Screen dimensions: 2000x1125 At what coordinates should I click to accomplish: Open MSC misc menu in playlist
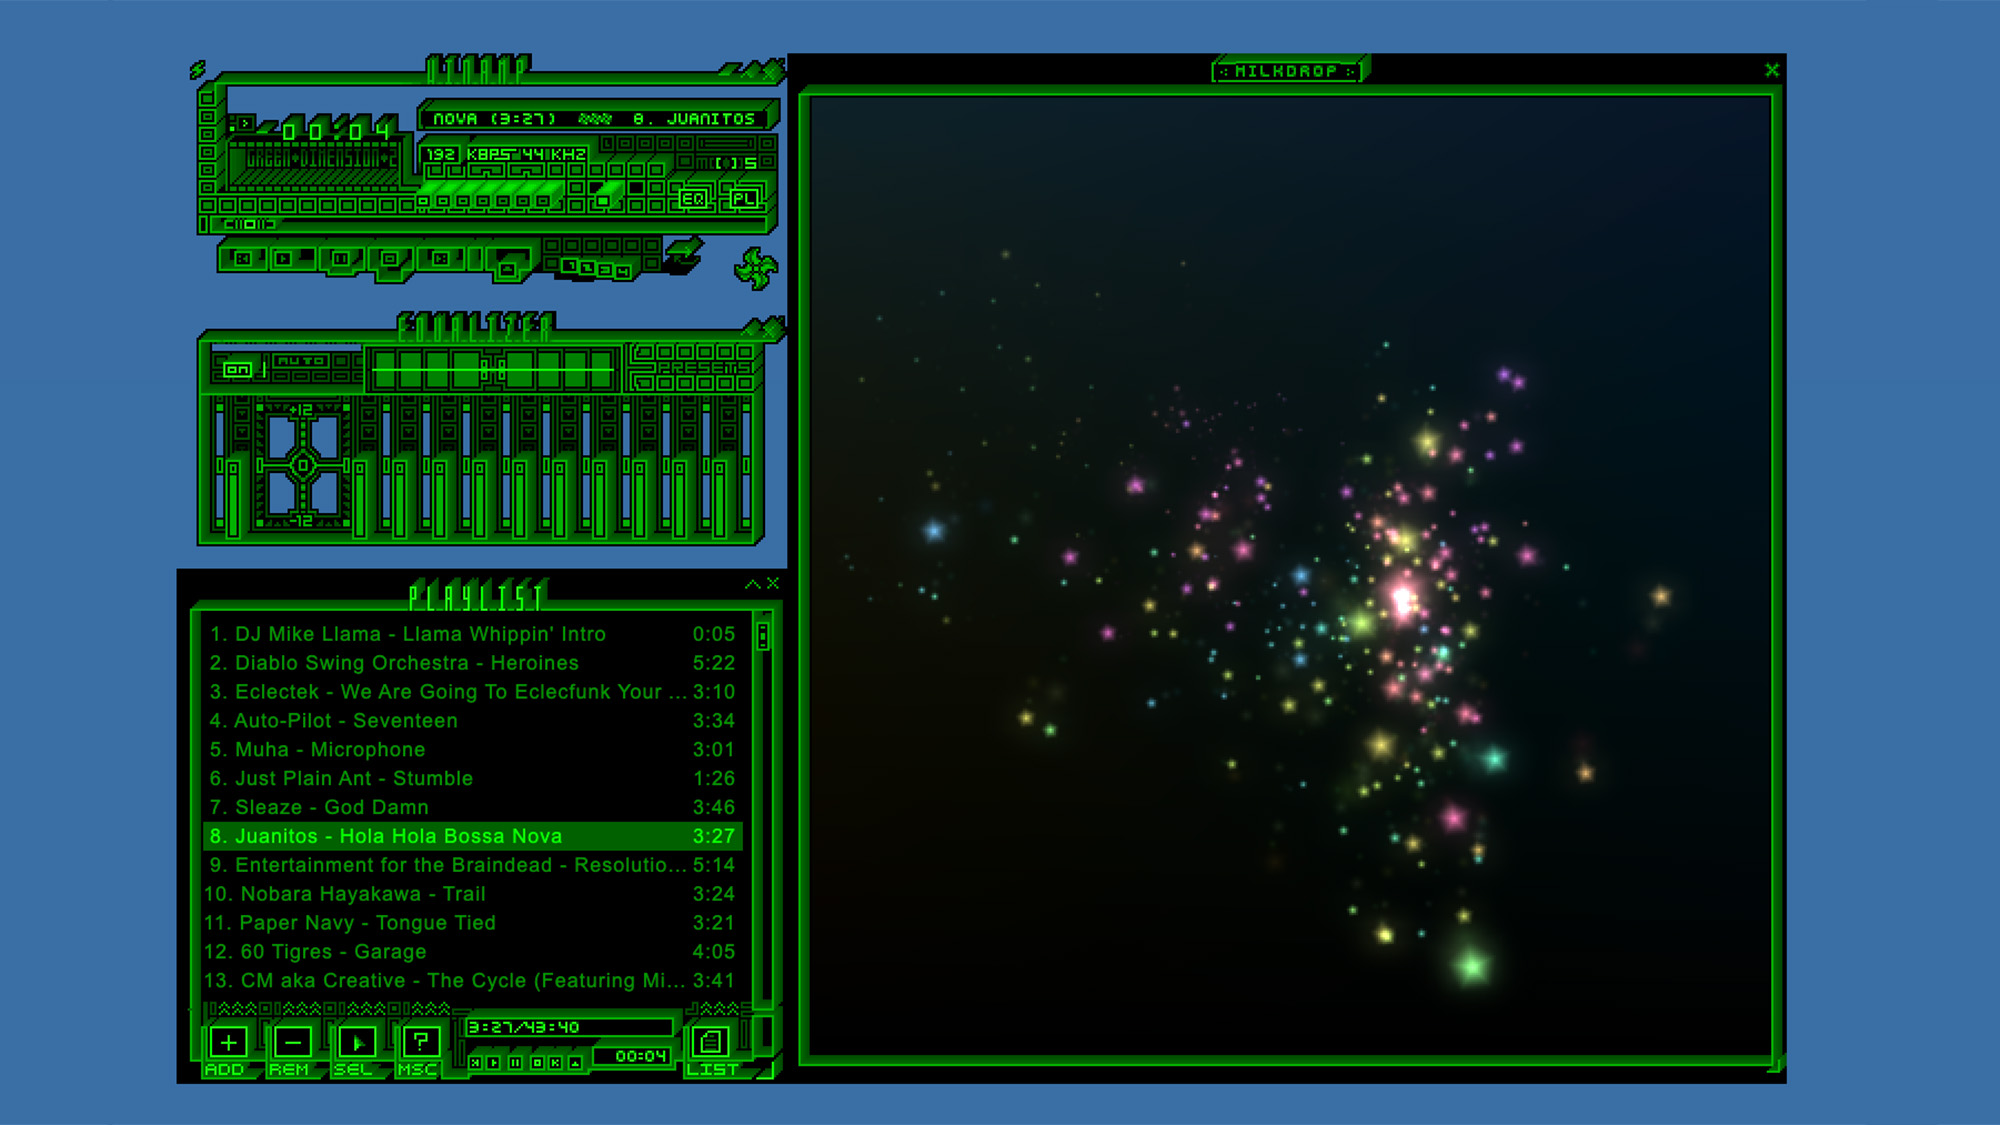[x=420, y=1043]
